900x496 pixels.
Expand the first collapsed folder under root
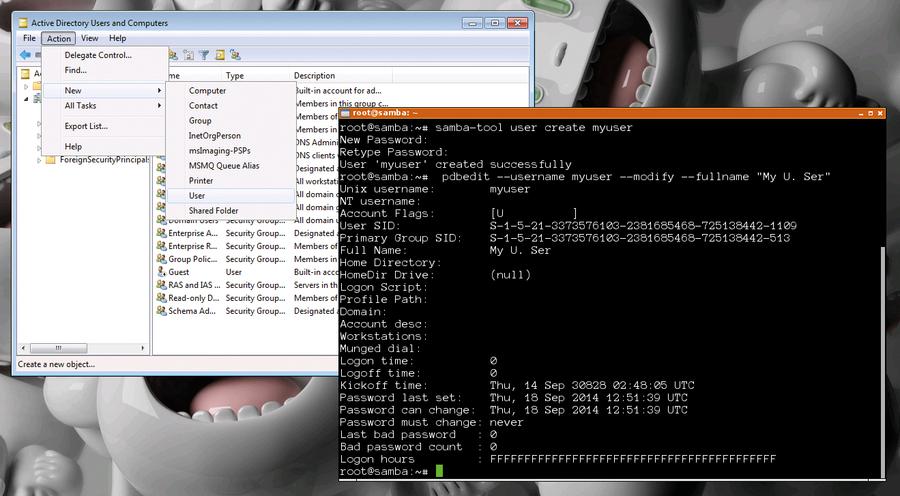[26, 87]
